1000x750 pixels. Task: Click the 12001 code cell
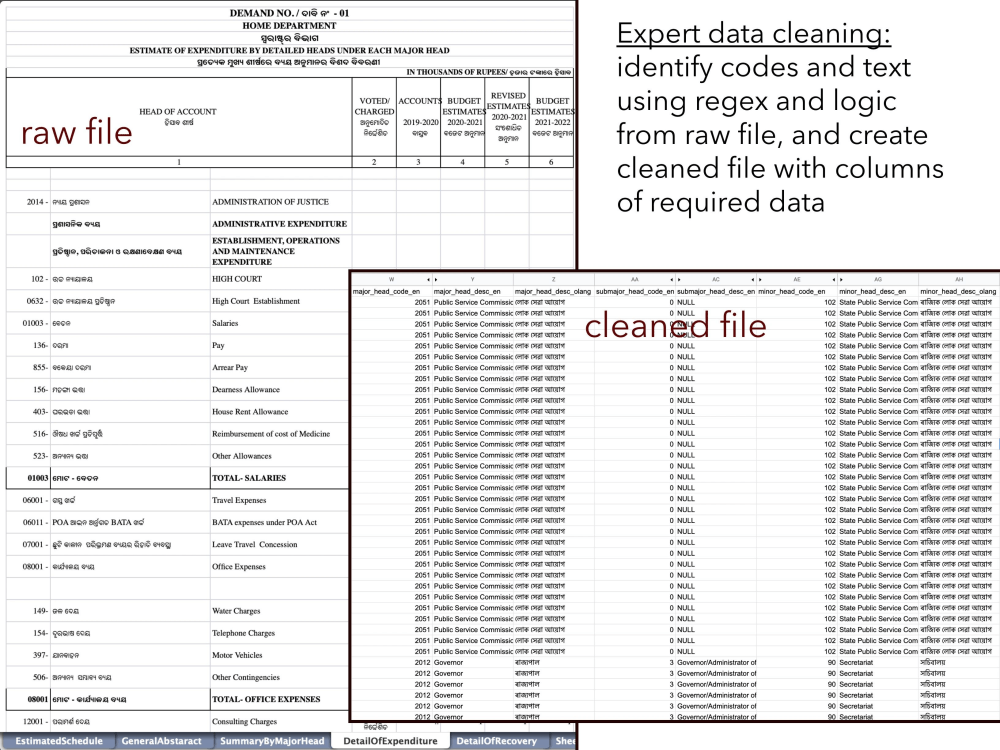point(29,722)
